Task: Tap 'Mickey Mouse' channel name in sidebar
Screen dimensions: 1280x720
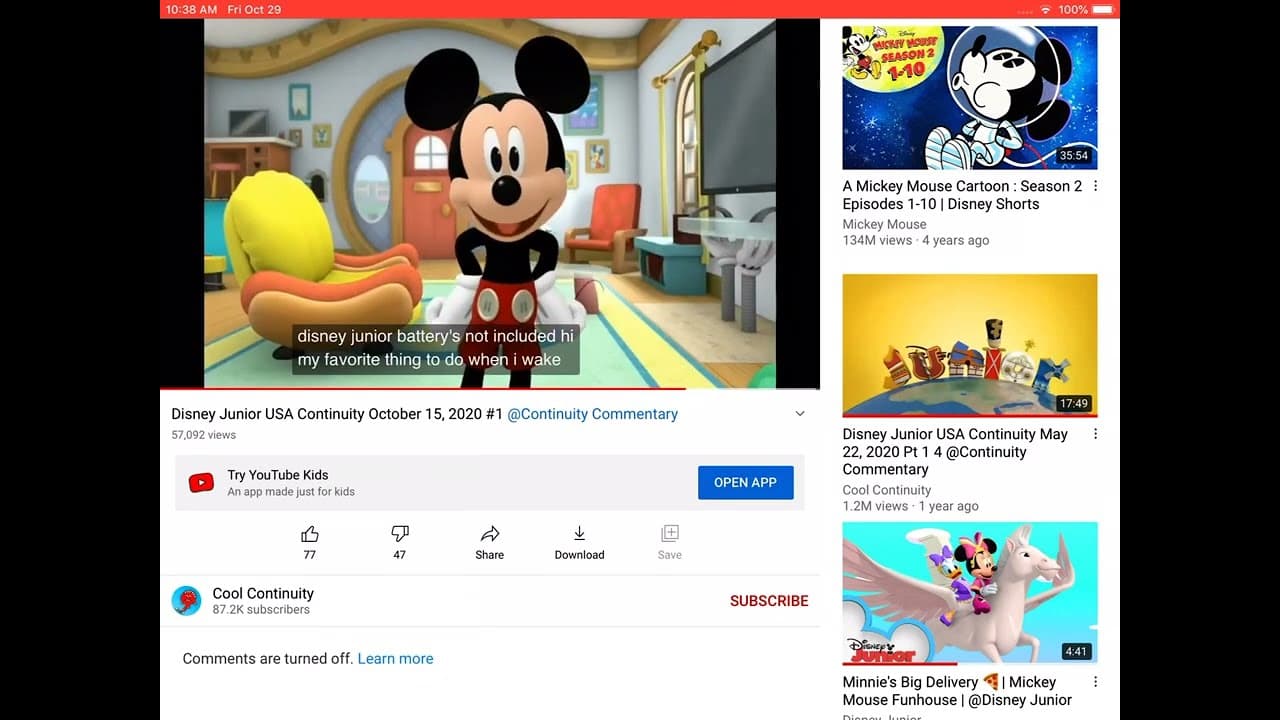Action: [x=884, y=224]
